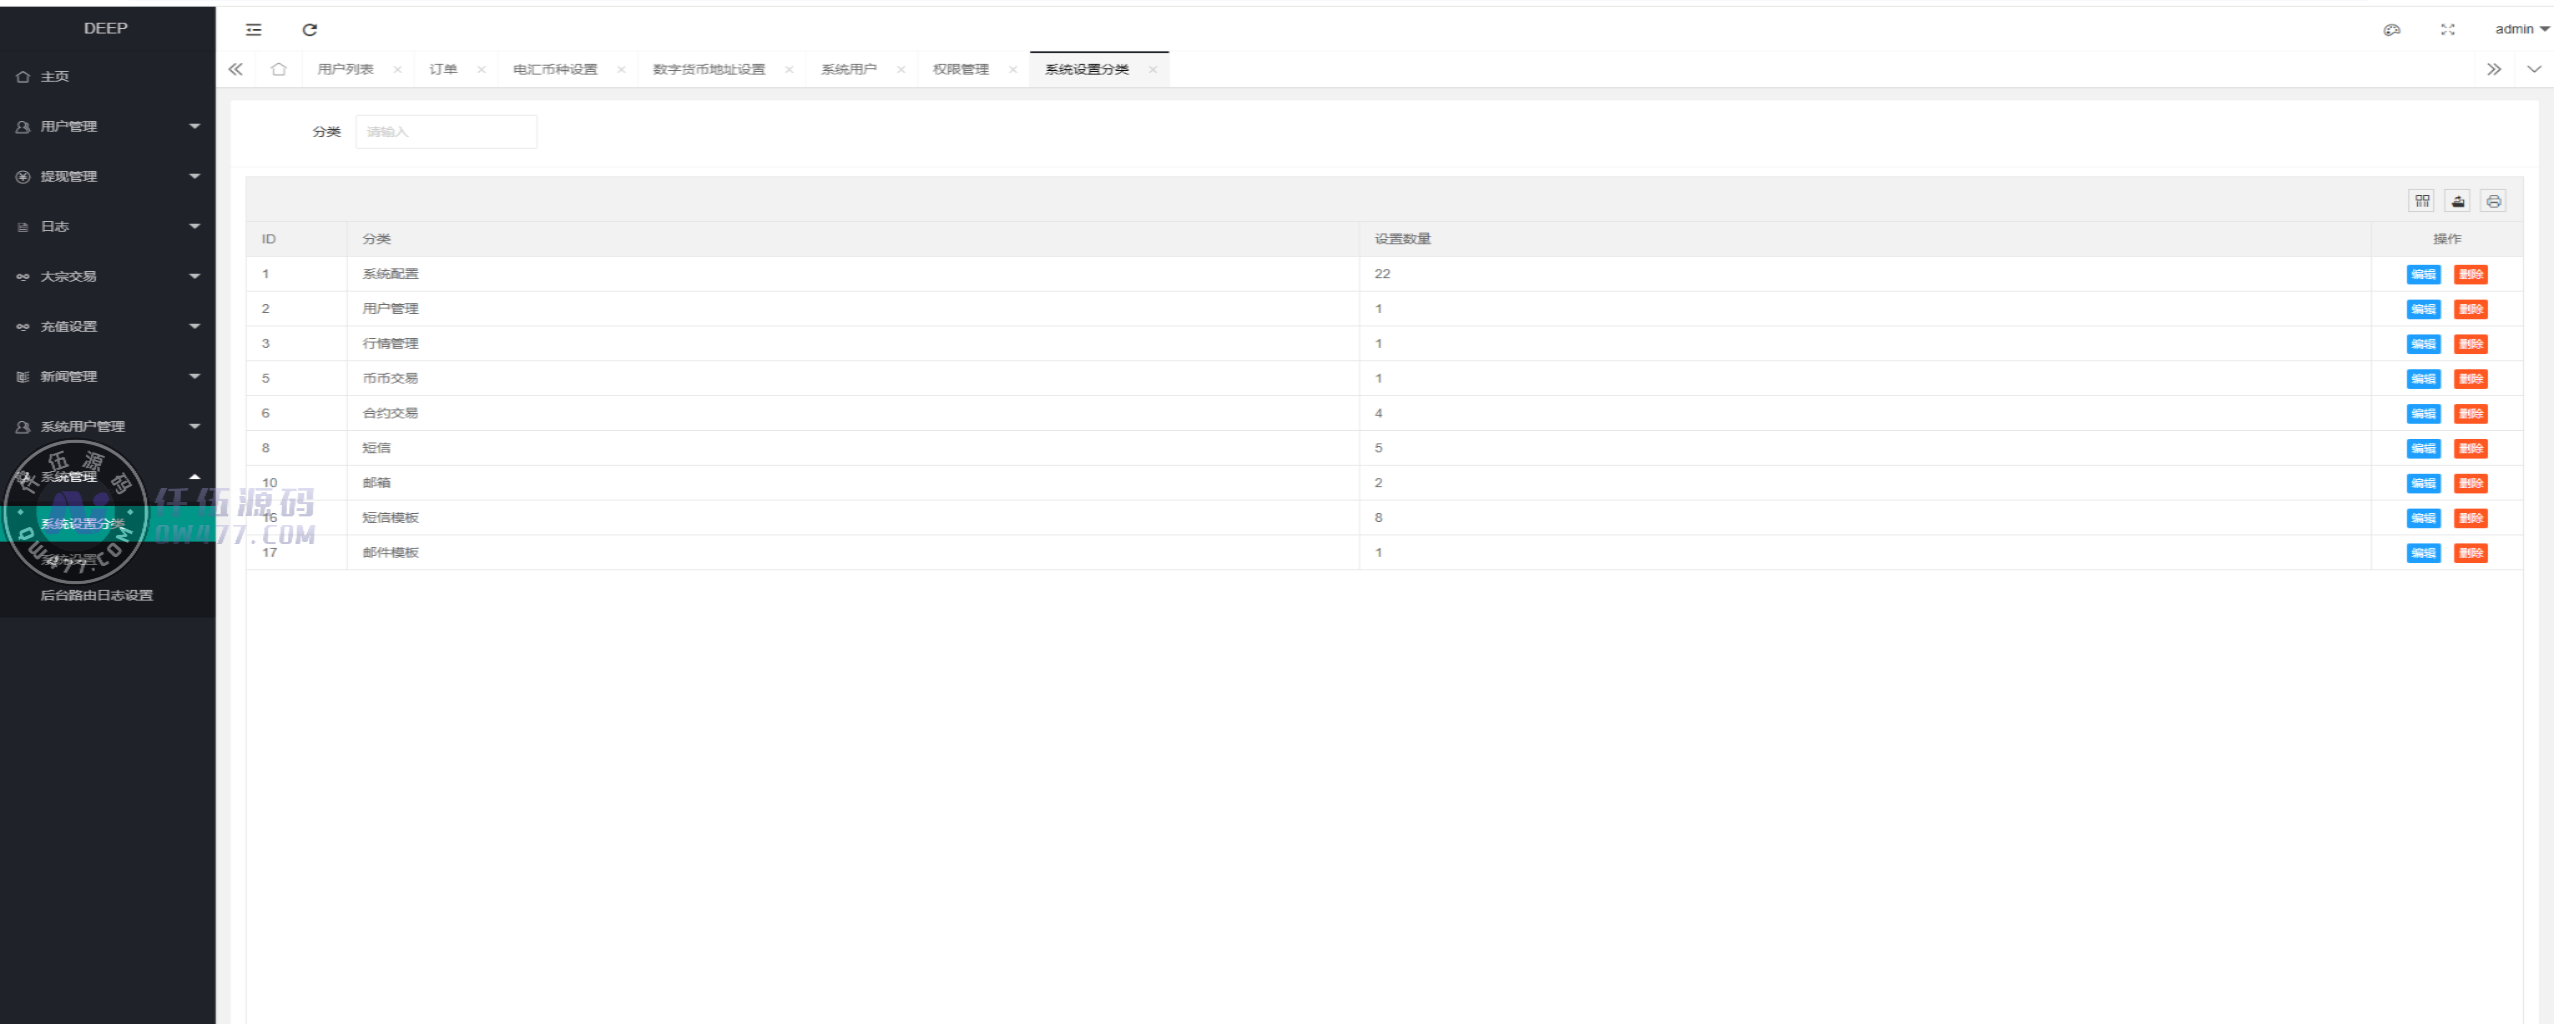
Task: Click the refresh page icon
Action: [x=310, y=30]
